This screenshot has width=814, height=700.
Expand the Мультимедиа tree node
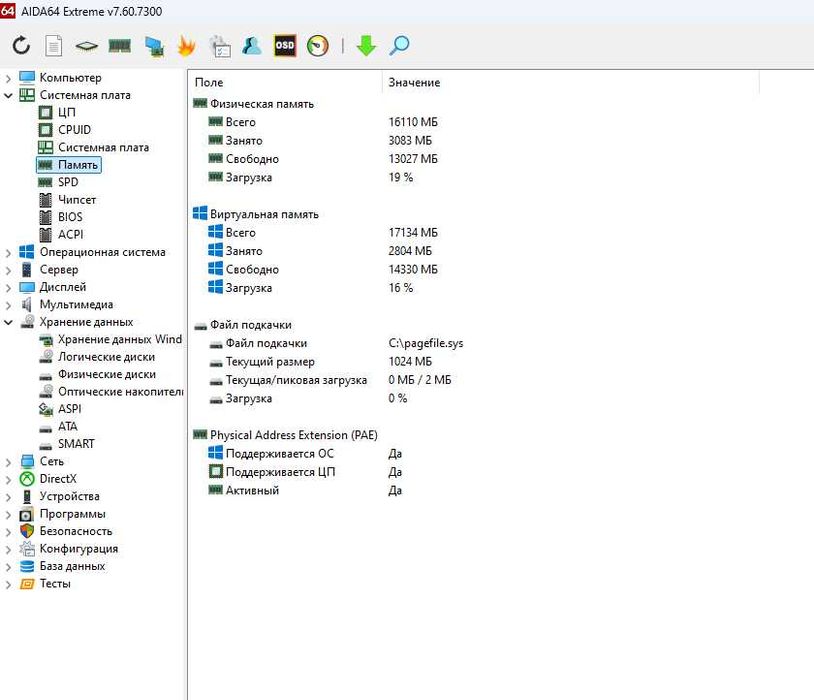tap(8, 305)
